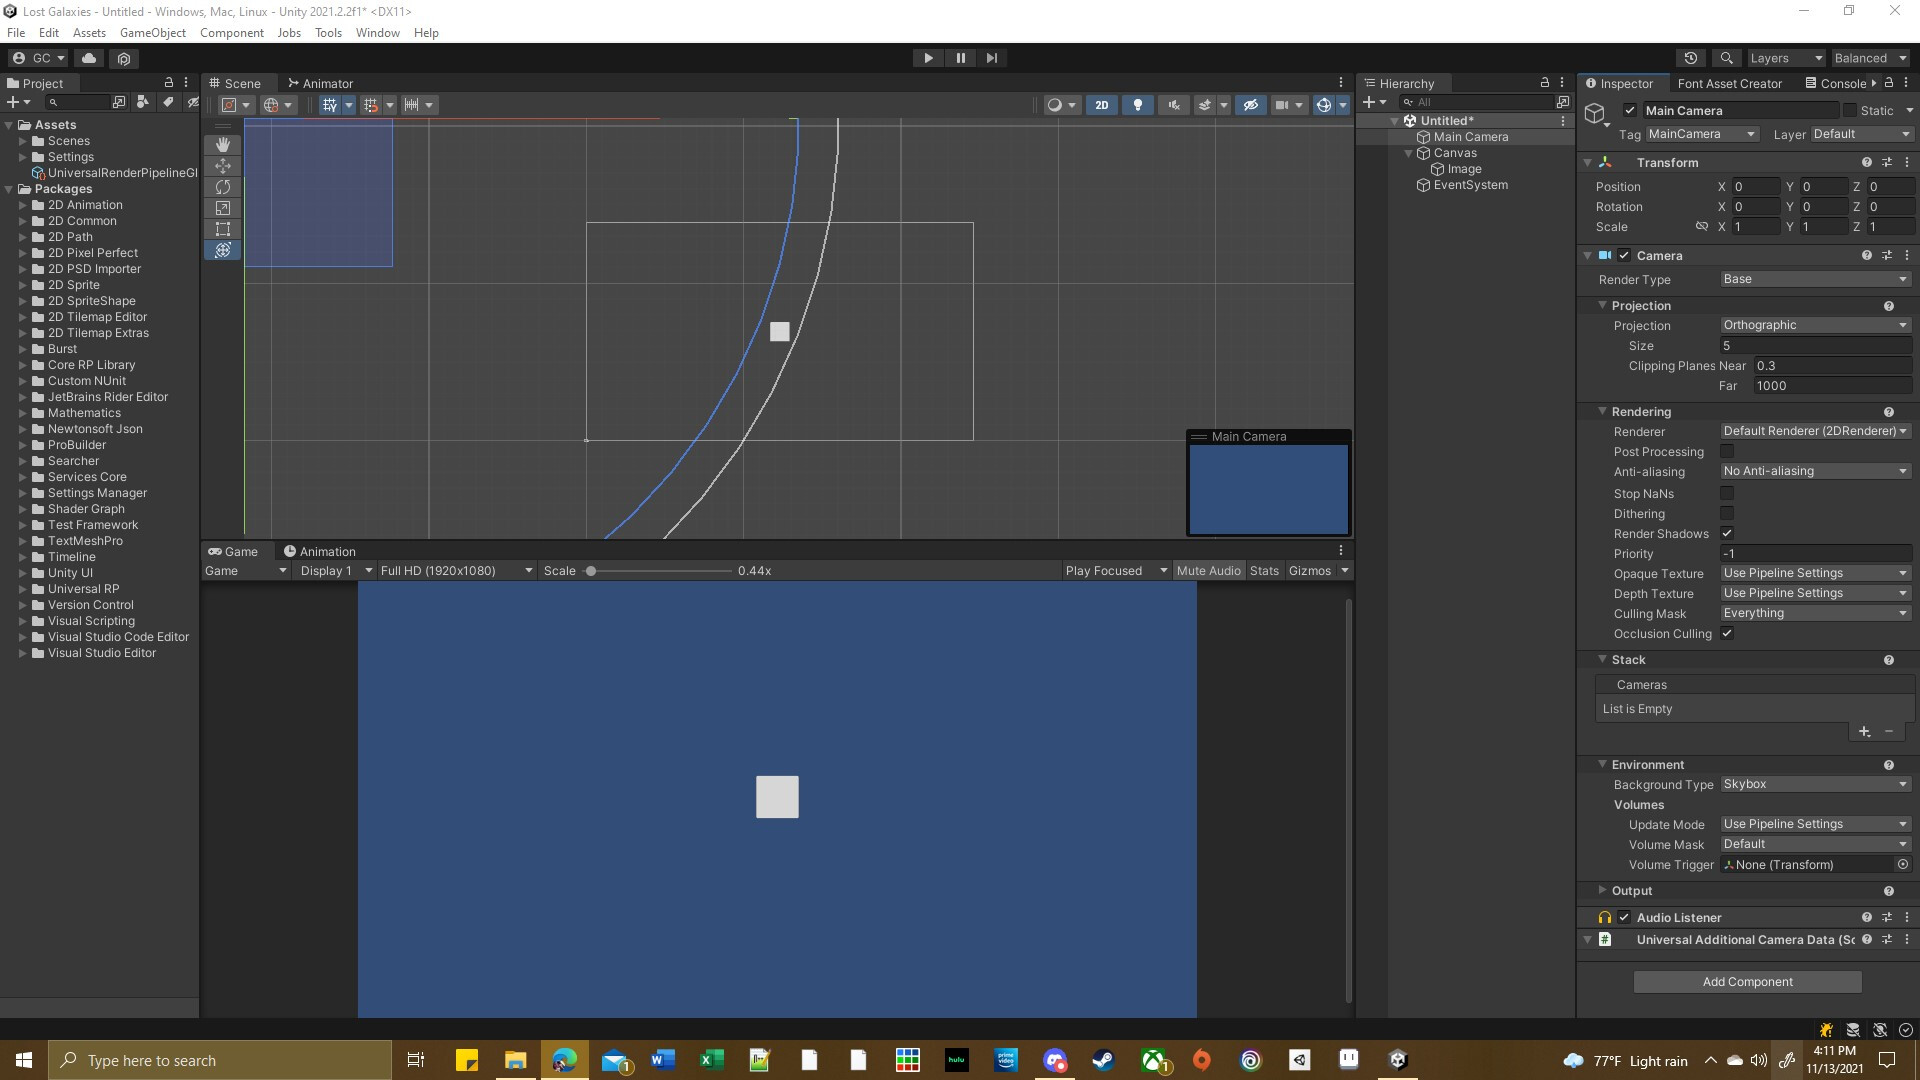Screen dimensions: 1920x1080
Task: Open Unity cloud services icon
Action: point(89,58)
